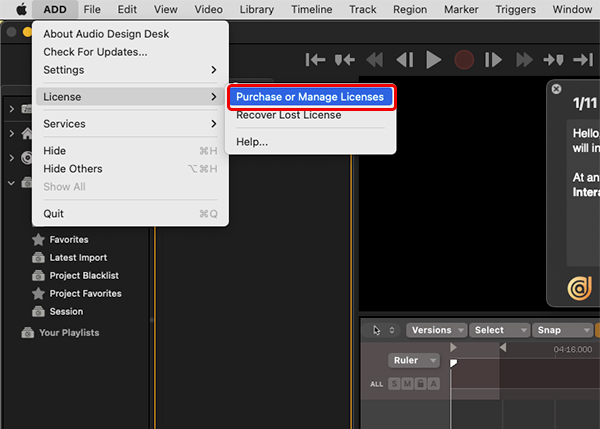The width and height of the screenshot is (600, 429).
Task: Go to previous marker
Action: (x=345, y=60)
